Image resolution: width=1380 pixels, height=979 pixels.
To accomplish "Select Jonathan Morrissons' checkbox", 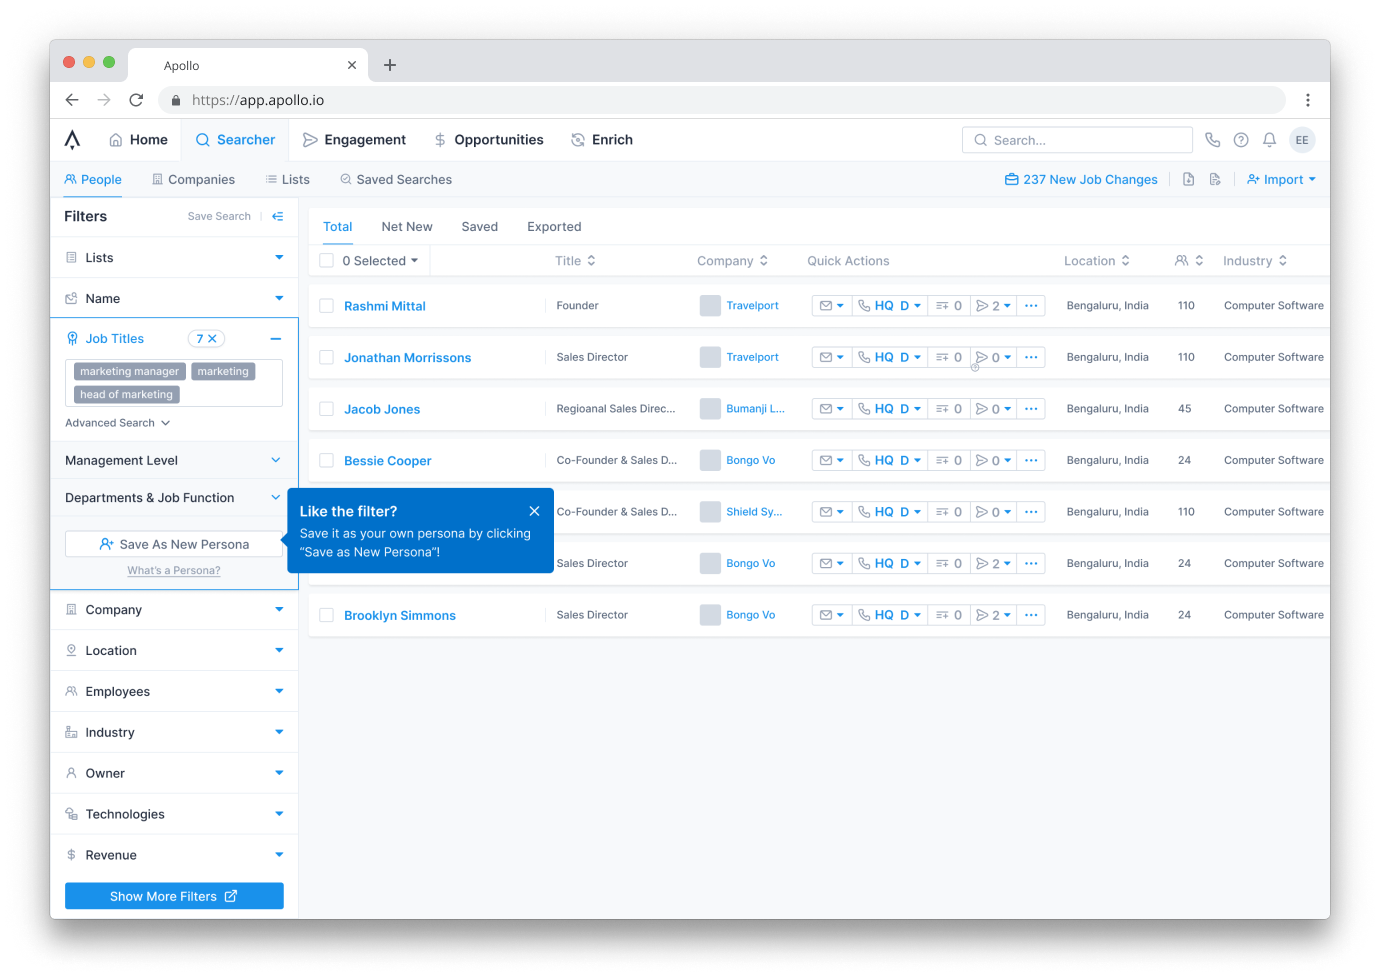I will click(x=326, y=357).
